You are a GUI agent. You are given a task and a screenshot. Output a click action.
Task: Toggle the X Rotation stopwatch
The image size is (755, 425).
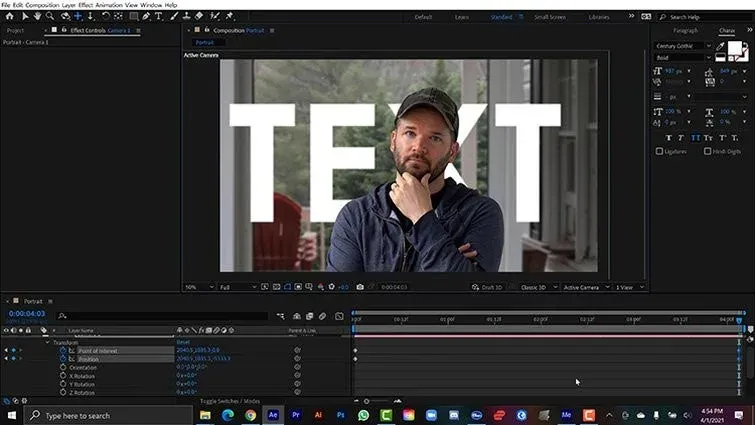point(63,375)
